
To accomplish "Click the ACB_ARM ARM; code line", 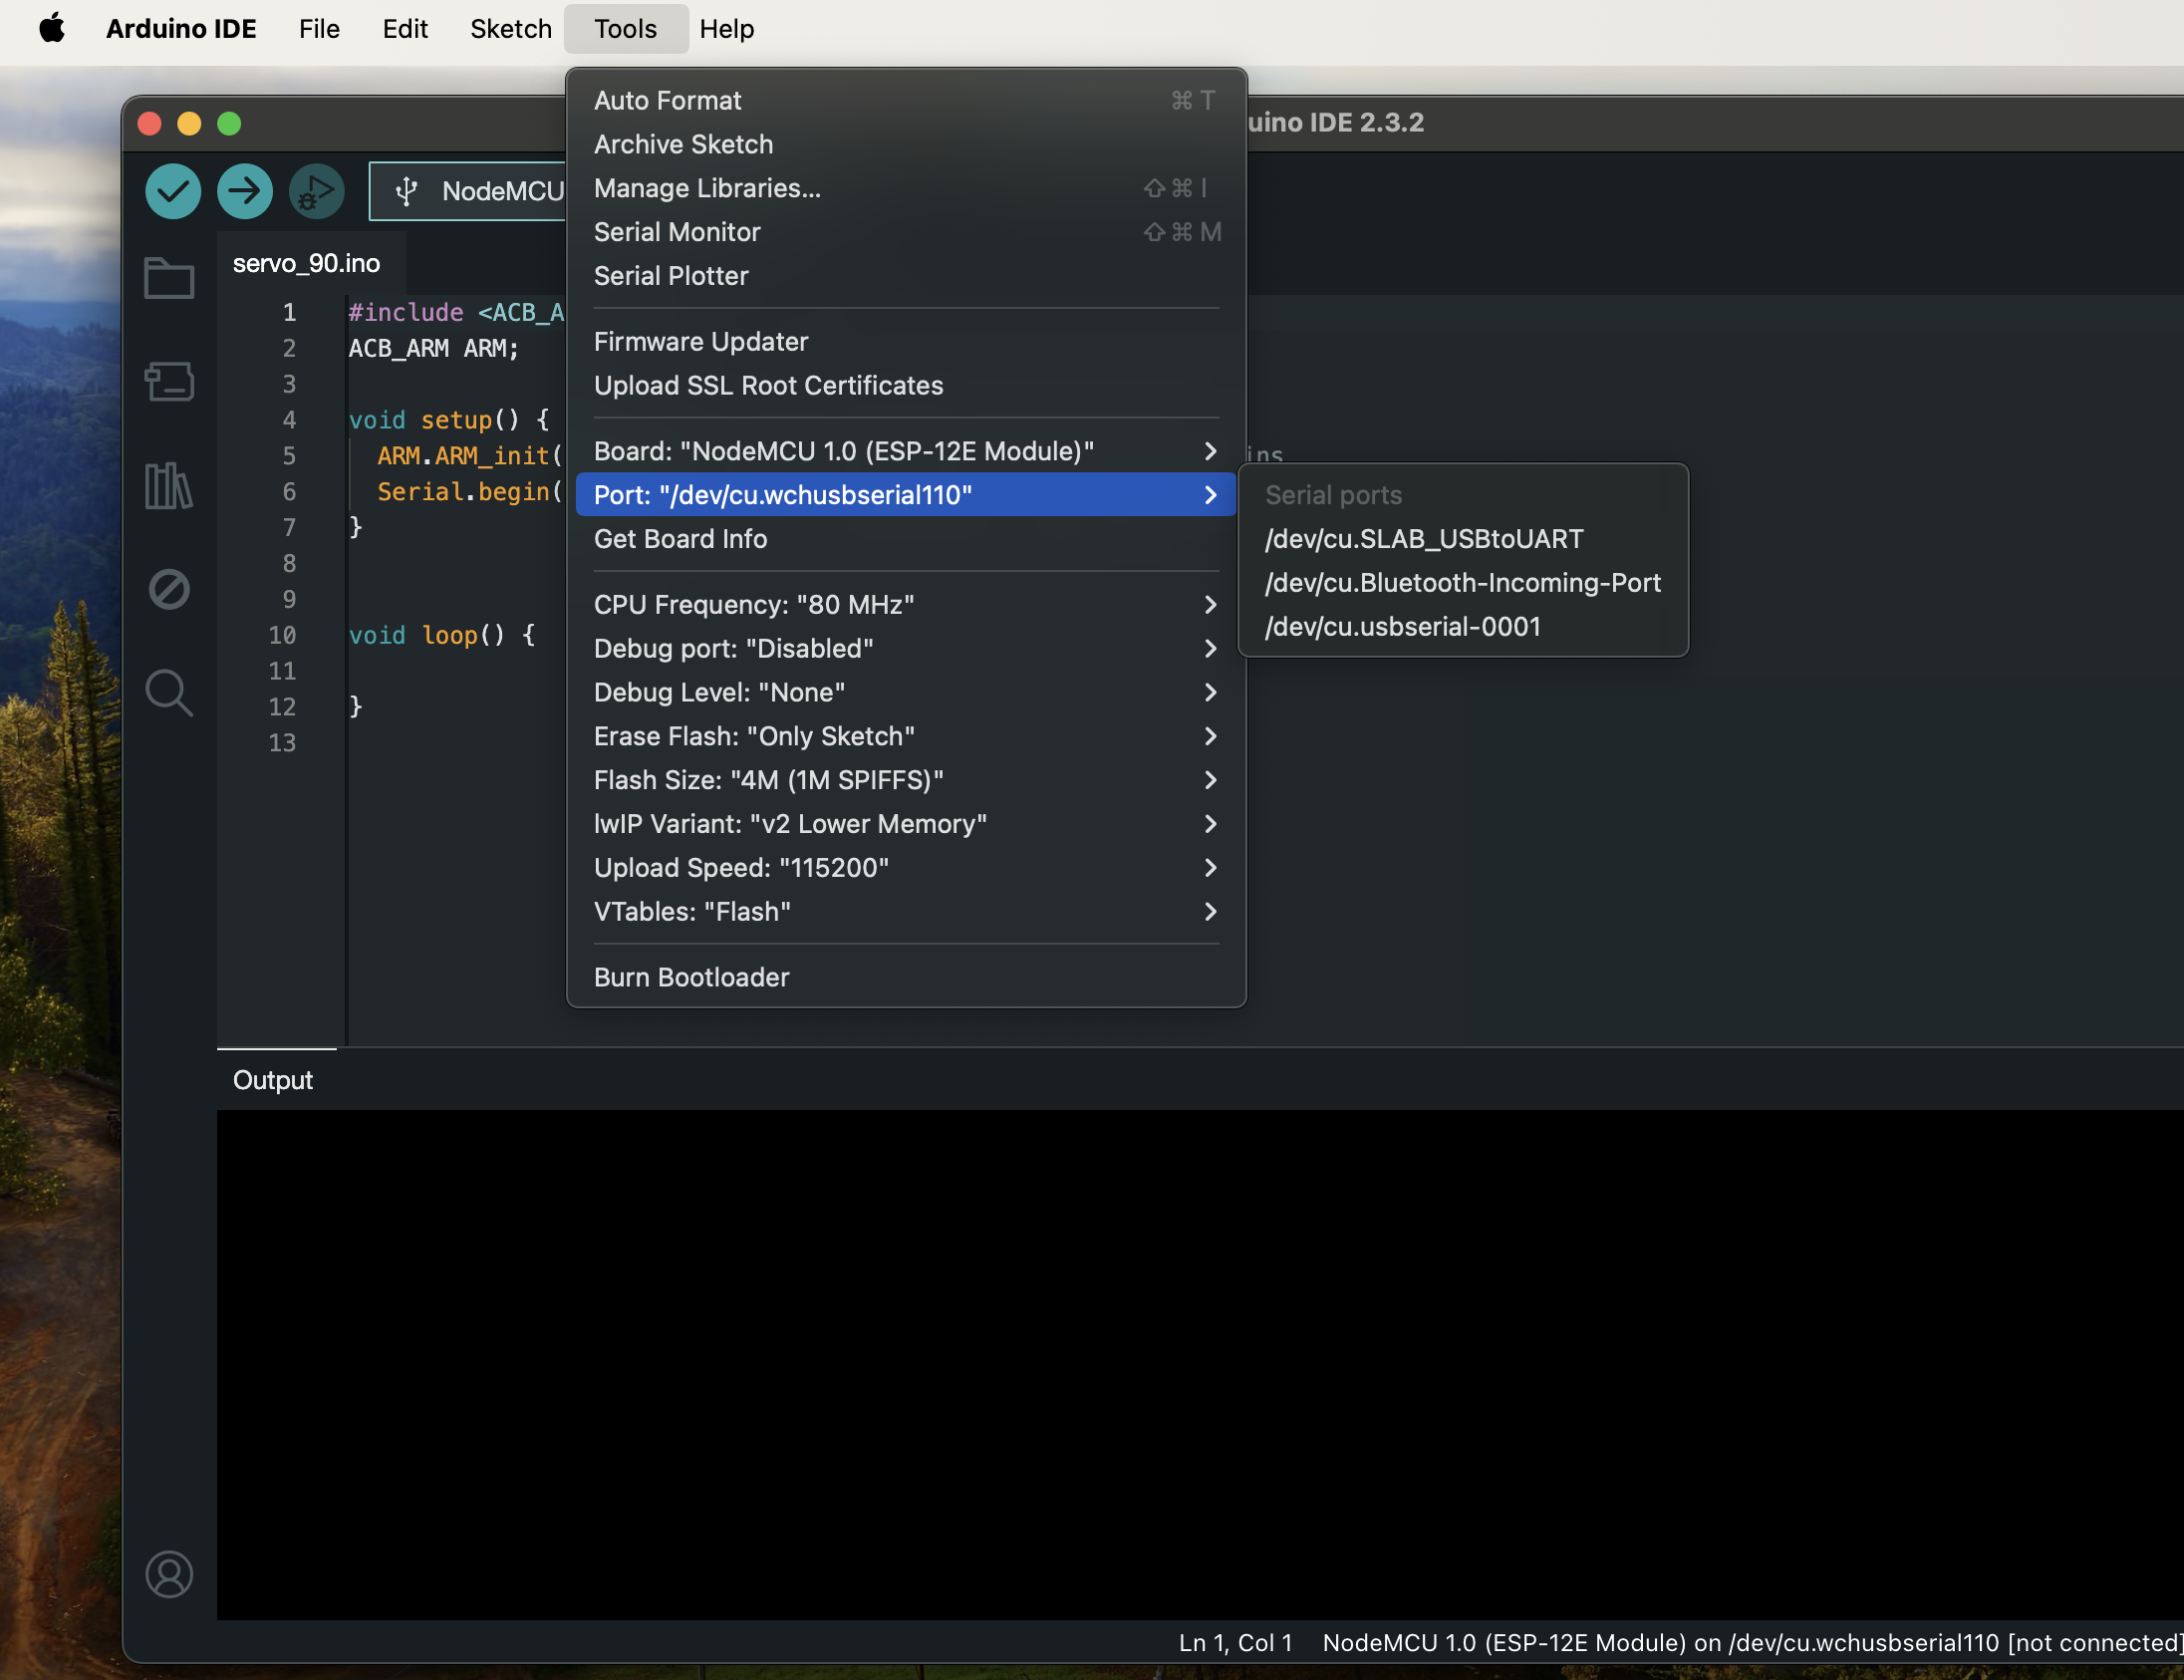I will point(434,348).
